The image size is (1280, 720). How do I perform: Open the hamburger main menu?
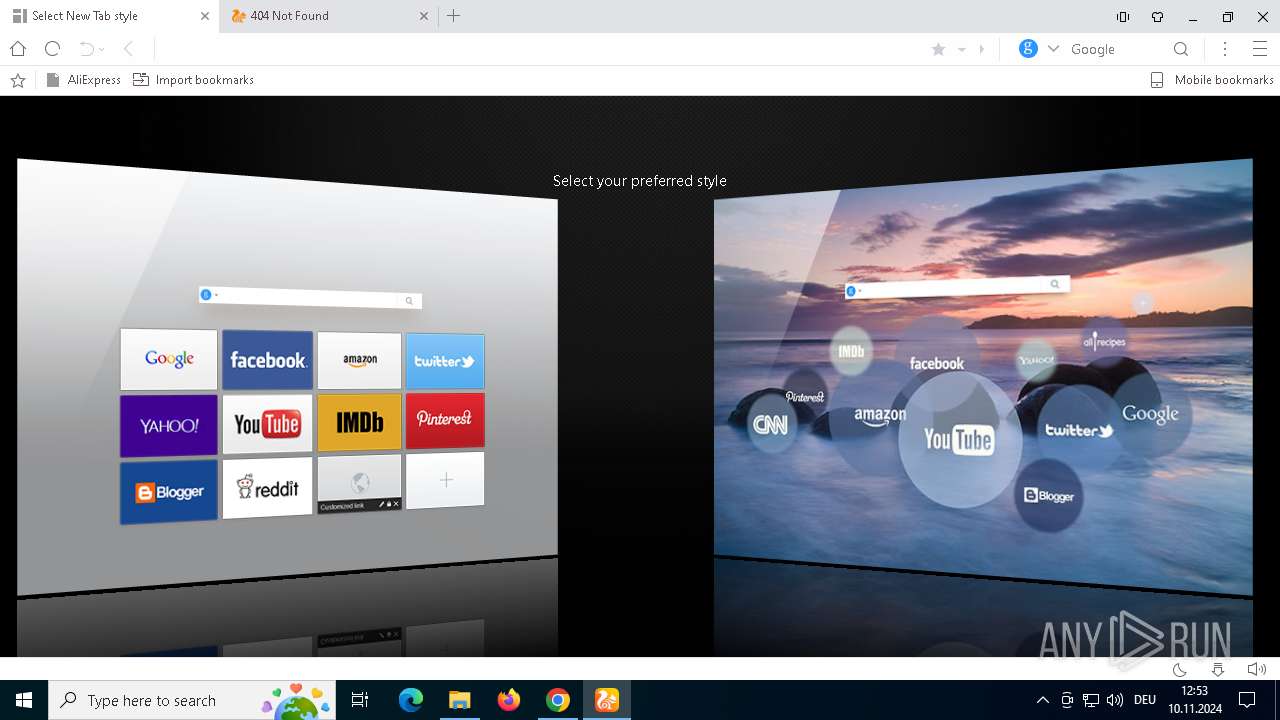coord(1260,49)
